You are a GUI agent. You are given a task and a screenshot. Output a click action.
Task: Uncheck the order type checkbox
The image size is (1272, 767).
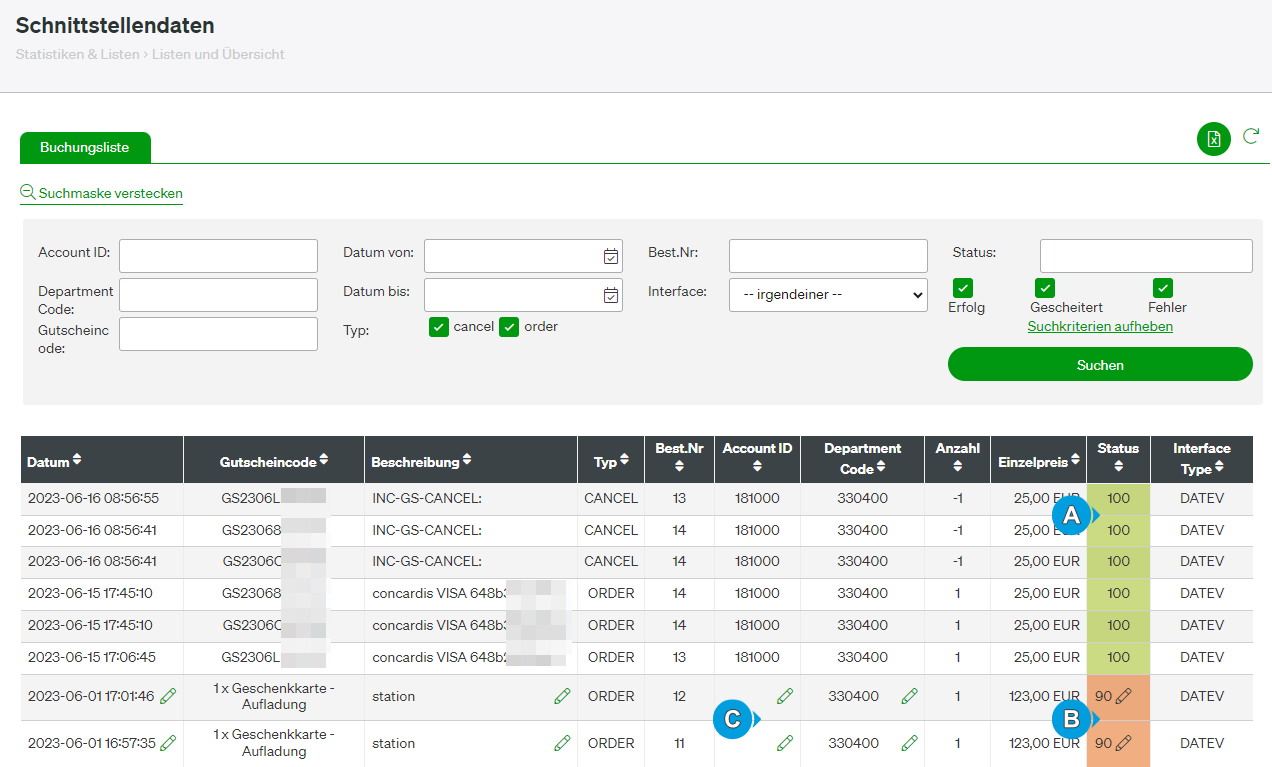click(510, 327)
